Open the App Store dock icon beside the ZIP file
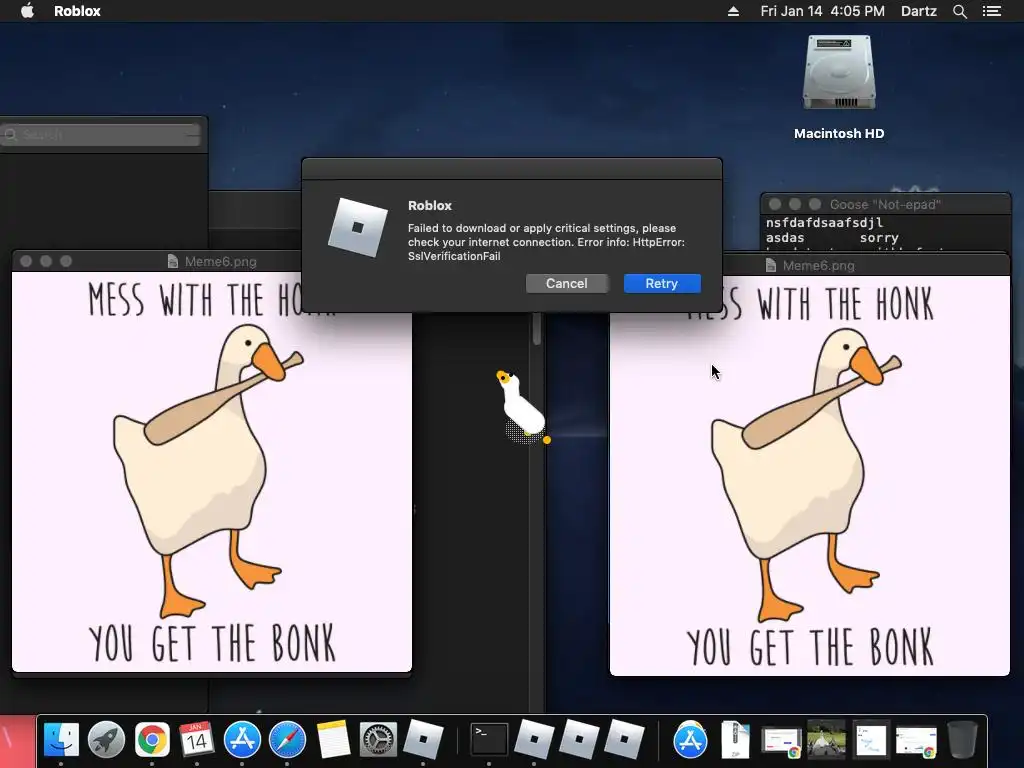The height and width of the screenshot is (768, 1024). 690,740
